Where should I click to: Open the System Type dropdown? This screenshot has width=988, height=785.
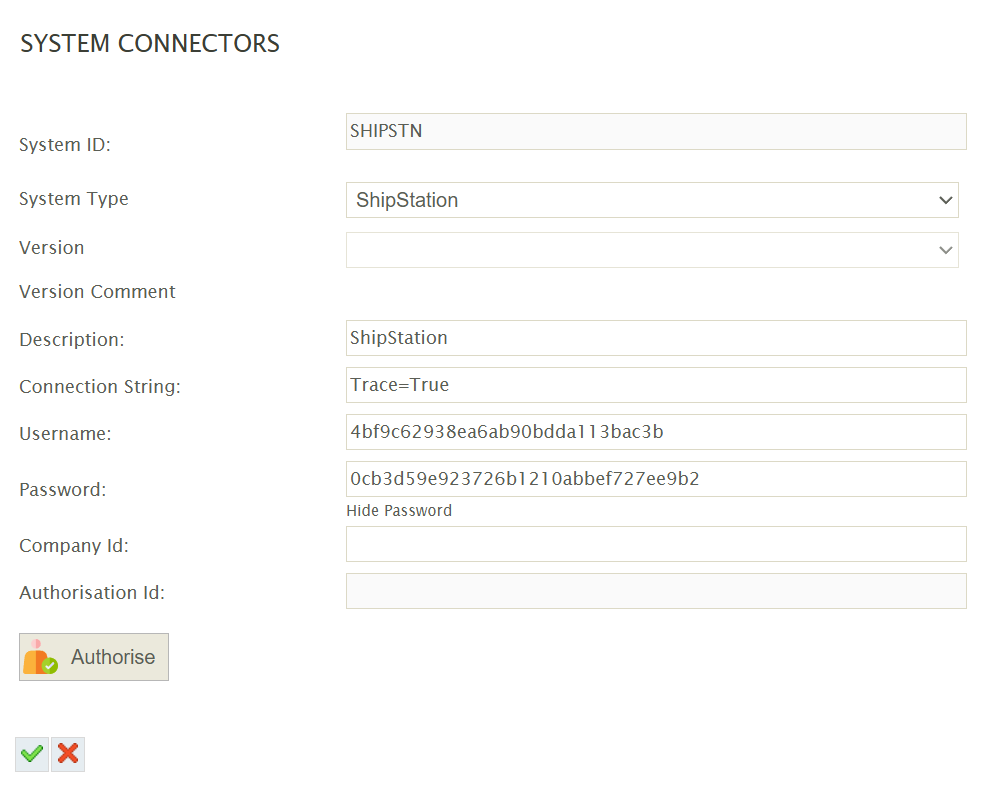652,200
